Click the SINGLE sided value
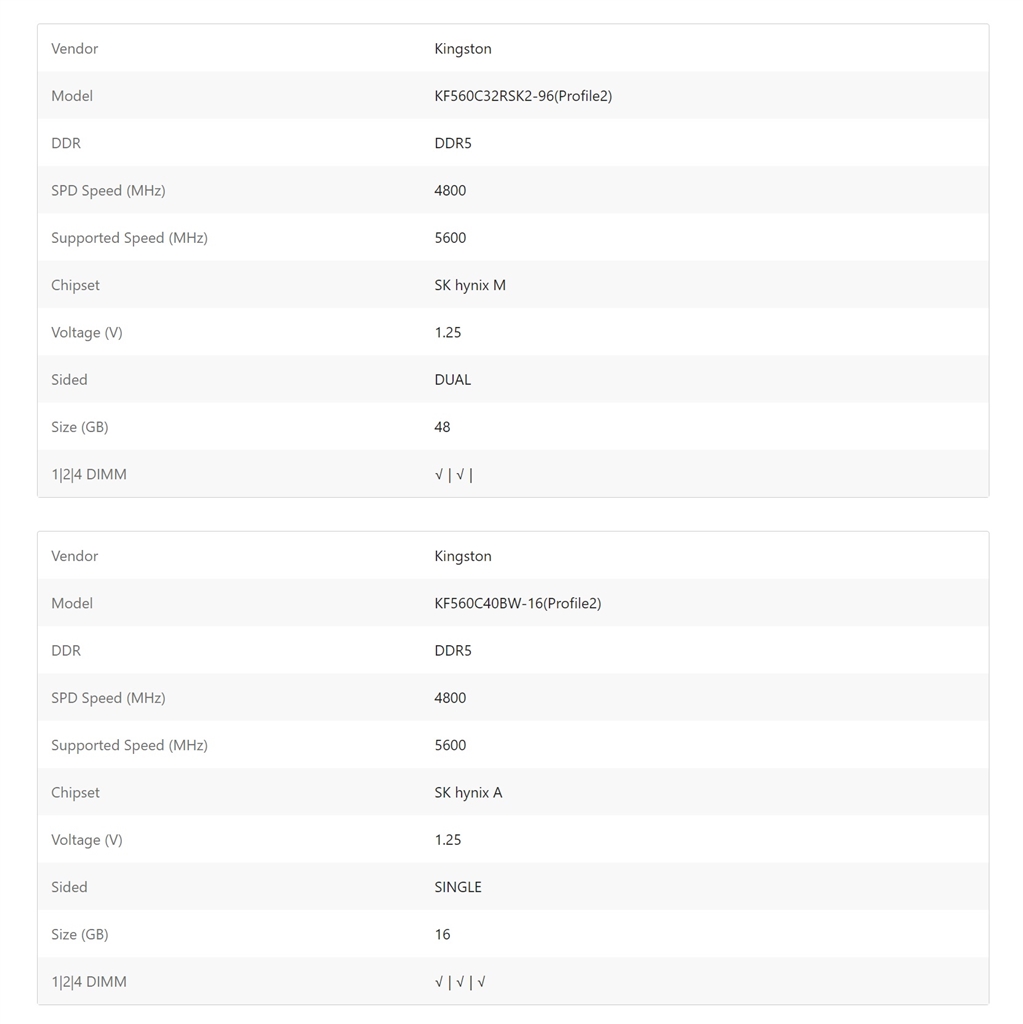Screen dimensions: 1023x1024 pos(457,887)
